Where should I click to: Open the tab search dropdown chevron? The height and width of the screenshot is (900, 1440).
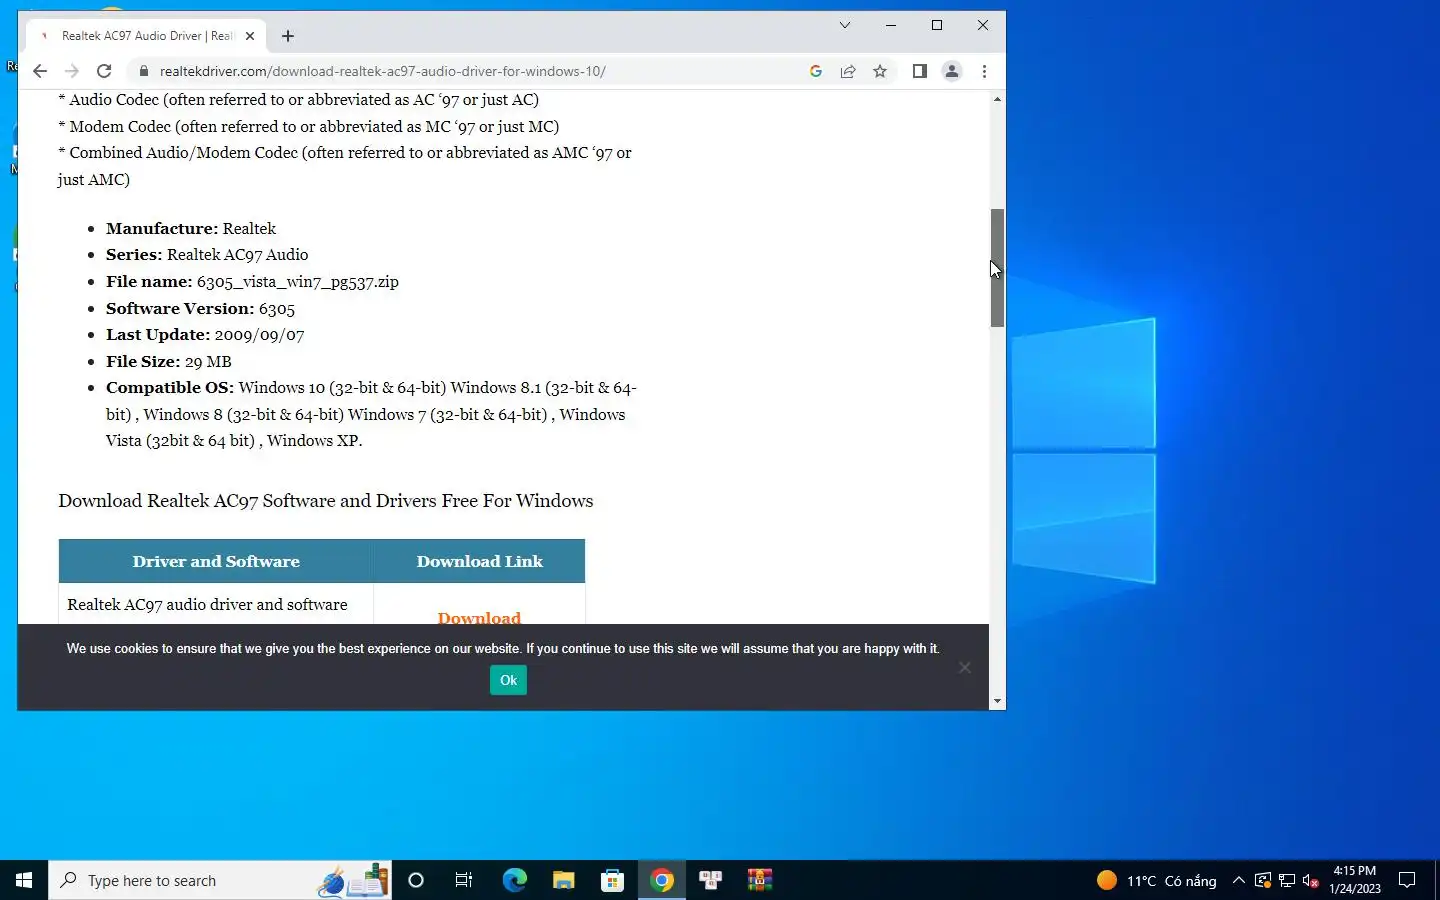845,25
